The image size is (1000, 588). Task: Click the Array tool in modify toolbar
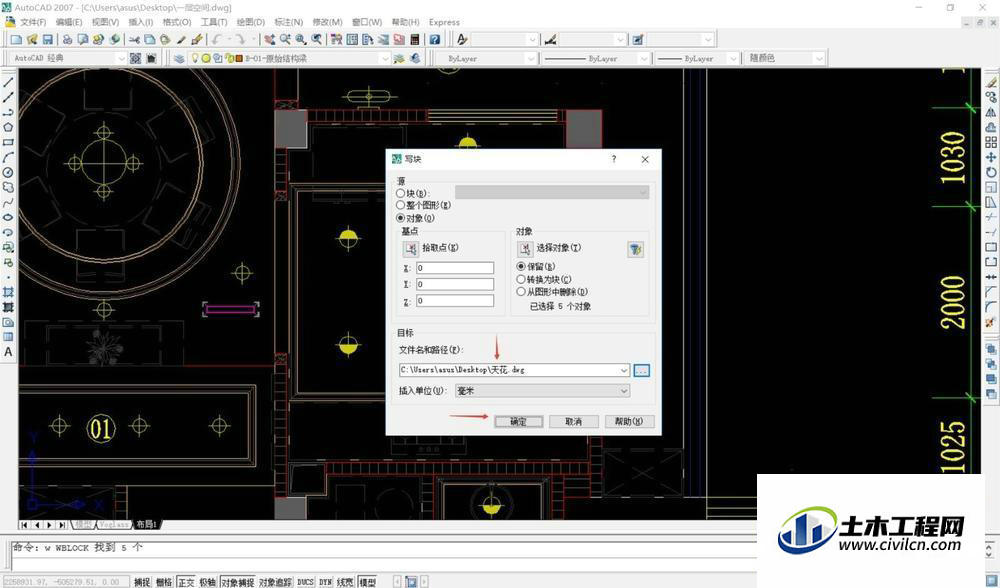[990, 142]
